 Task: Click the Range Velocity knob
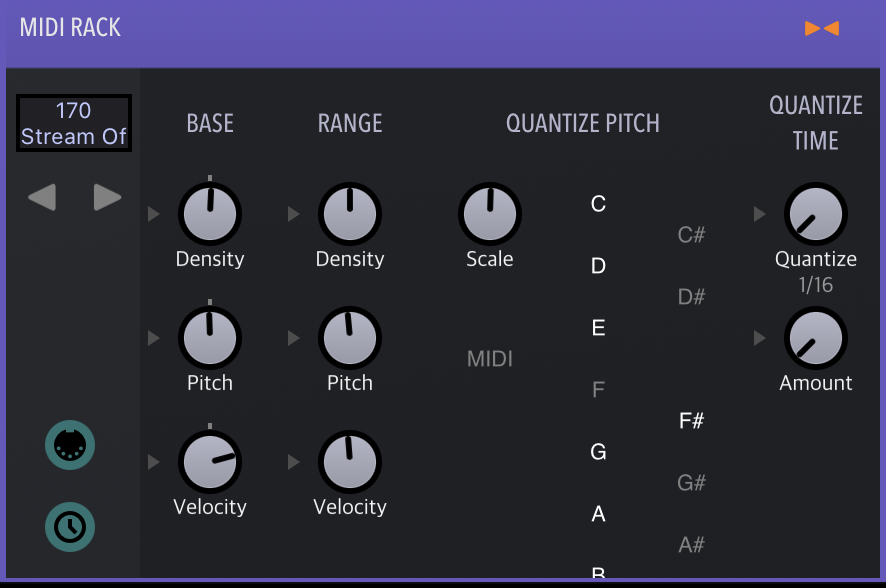[x=350, y=462]
